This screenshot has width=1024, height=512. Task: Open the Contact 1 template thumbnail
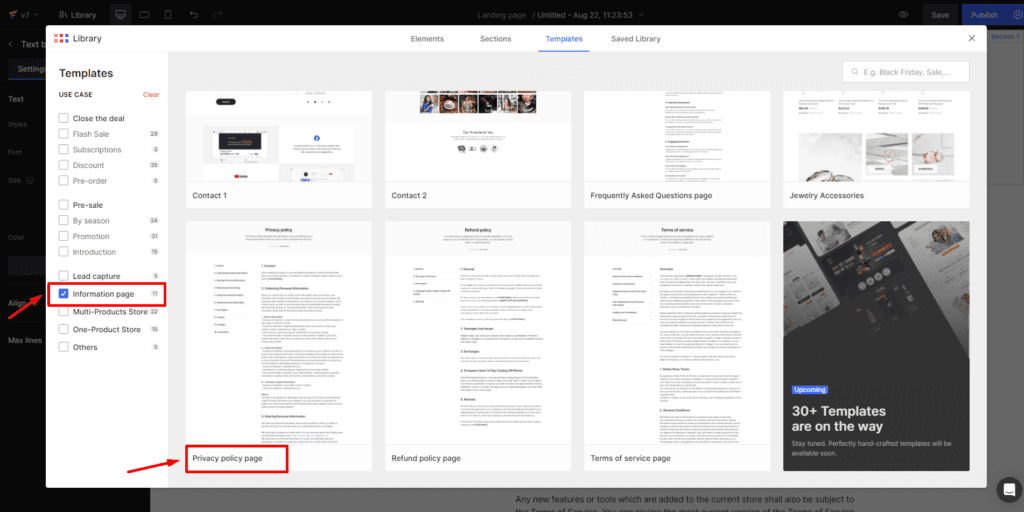(x=279, y=136)
